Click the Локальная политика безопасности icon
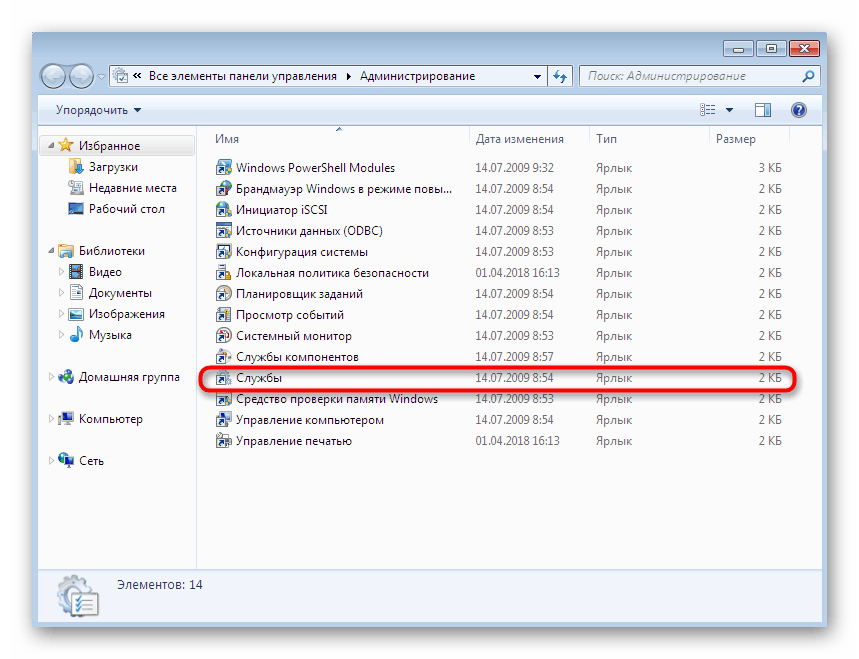 pos(223,273)
